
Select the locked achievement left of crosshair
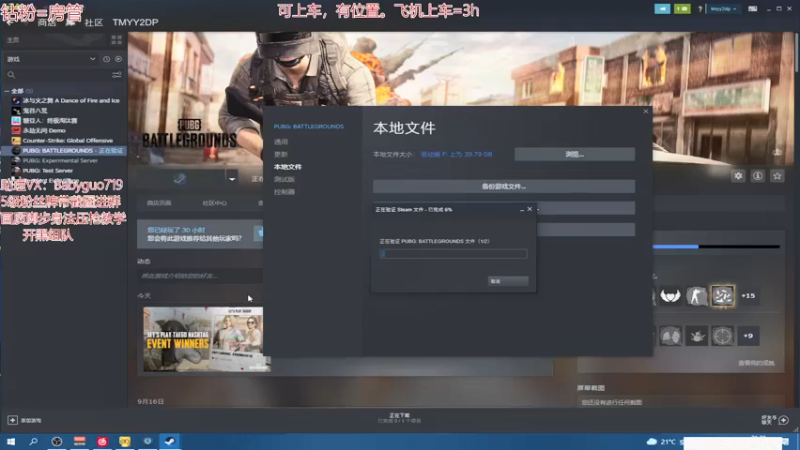(696, 336)
